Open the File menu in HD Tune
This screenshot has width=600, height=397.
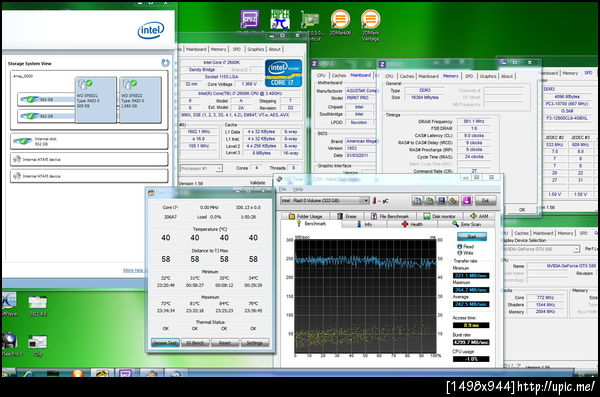283,189
